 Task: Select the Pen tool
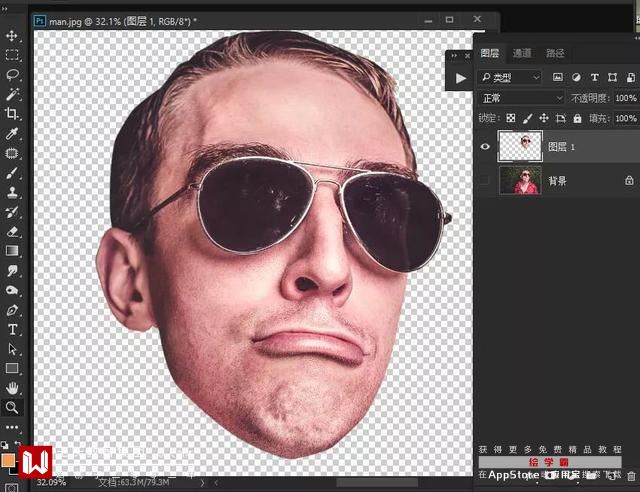point(11,310)
